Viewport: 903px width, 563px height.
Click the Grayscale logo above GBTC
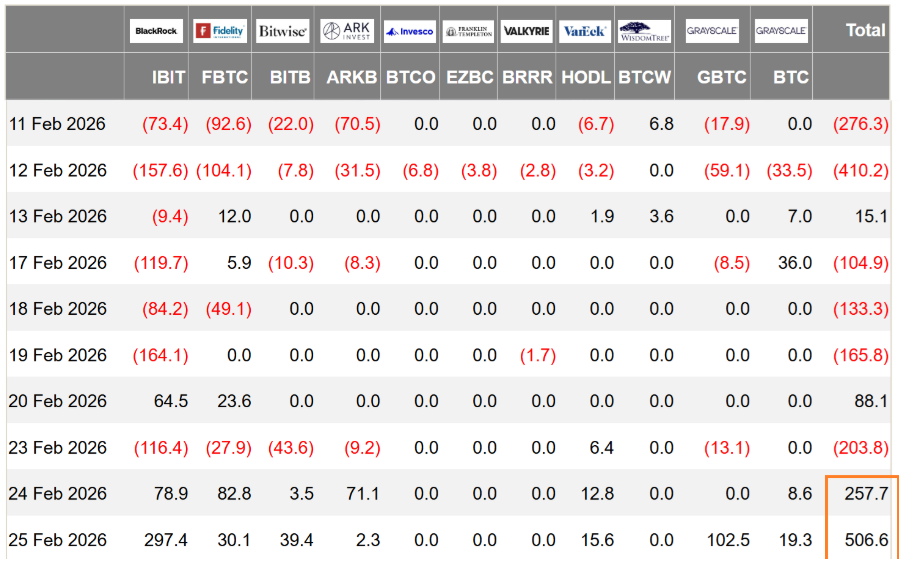712,31
